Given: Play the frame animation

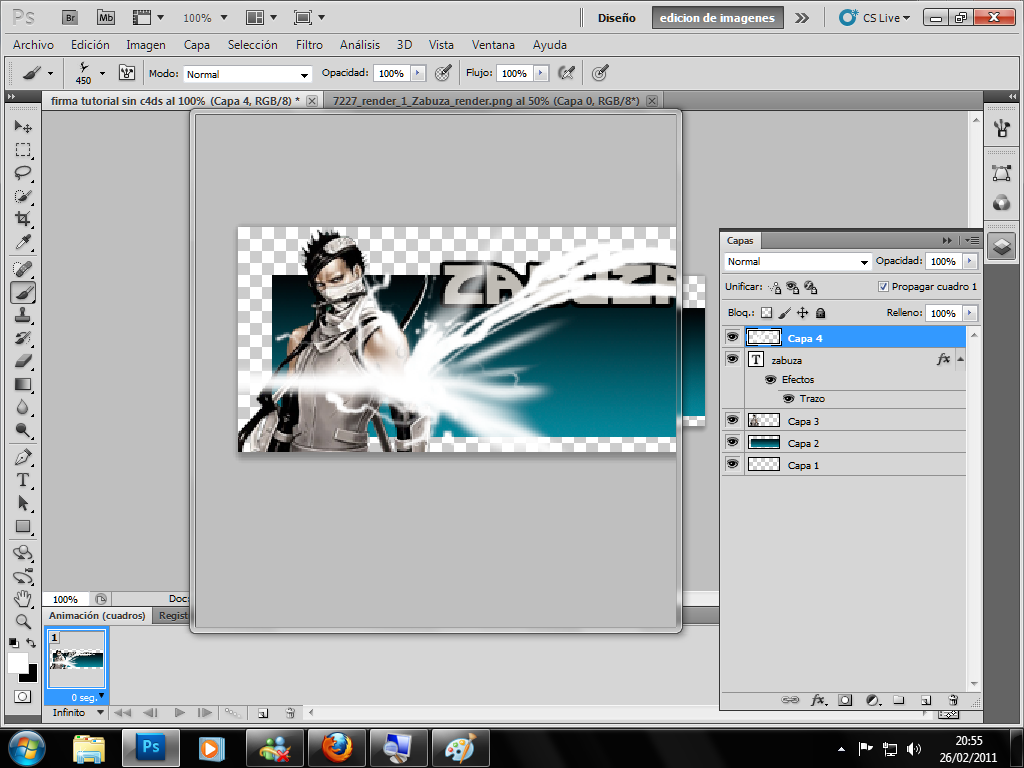Looking at the screenshot, I should [180, 712].
